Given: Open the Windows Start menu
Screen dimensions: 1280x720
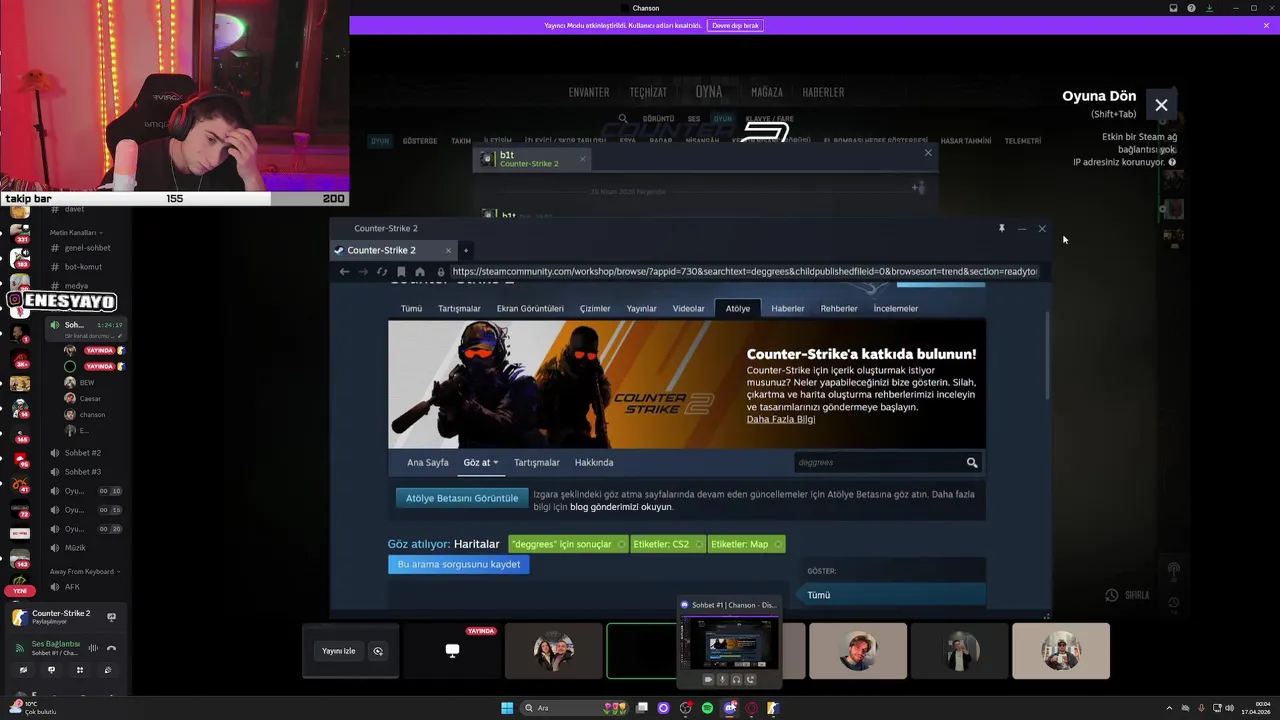Looking at the screenshot, I should click(507, 708).
